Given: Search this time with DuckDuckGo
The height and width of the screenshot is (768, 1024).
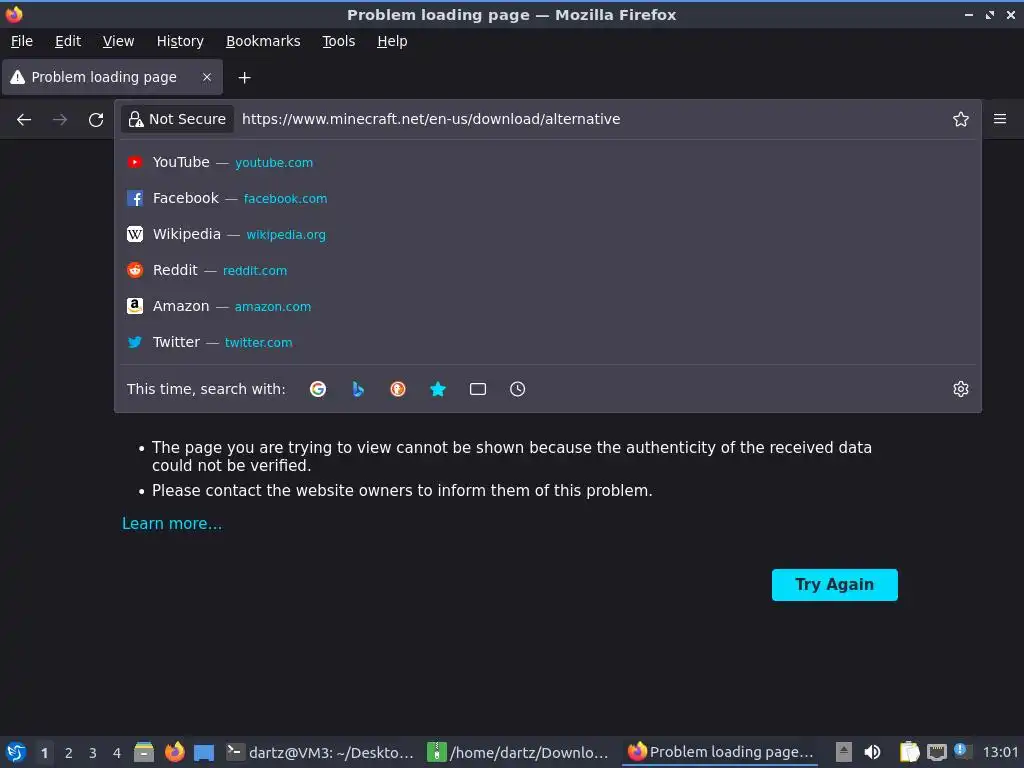Looking at the screenshot, I should coord(398,389).
